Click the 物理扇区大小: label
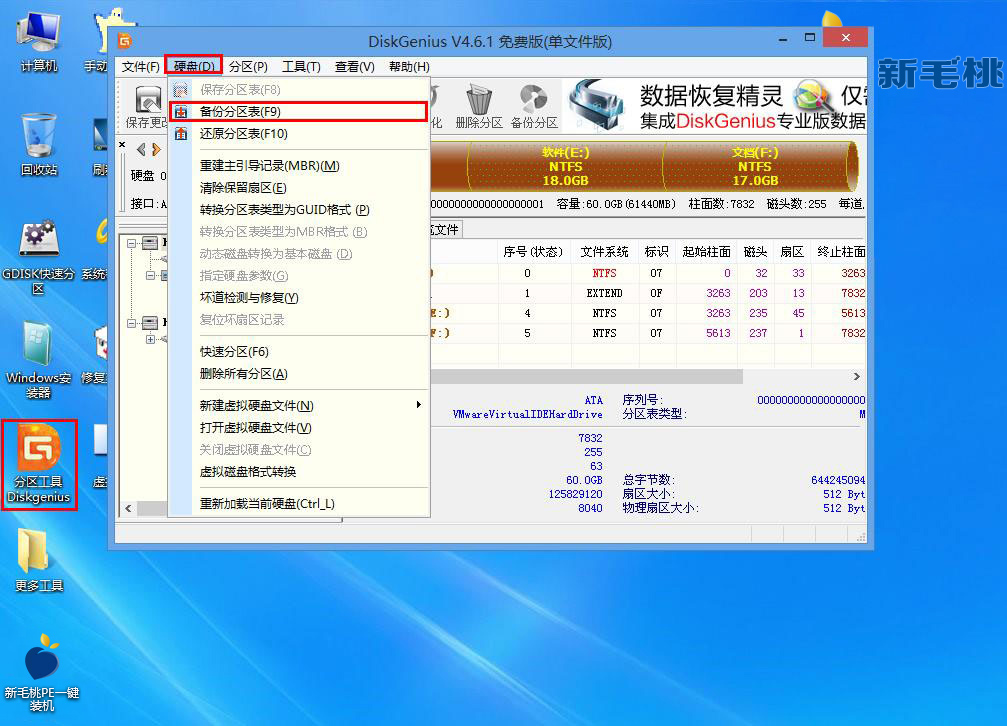 (660, 508)
